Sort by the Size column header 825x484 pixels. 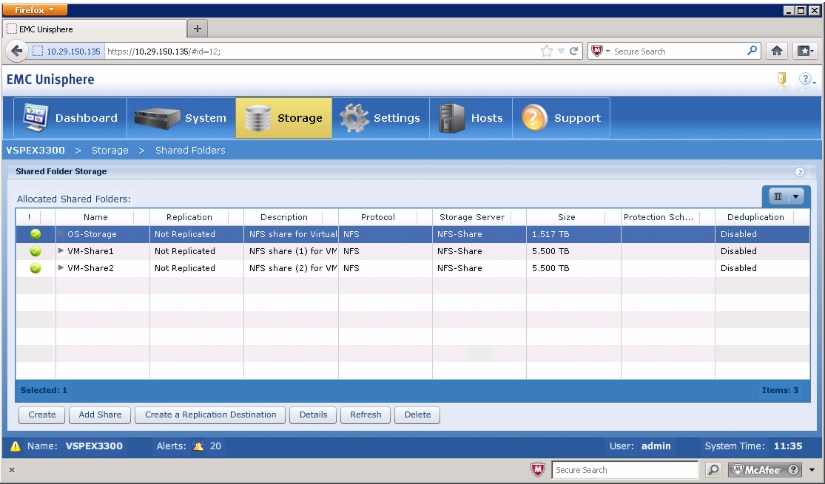coord(567,217)
